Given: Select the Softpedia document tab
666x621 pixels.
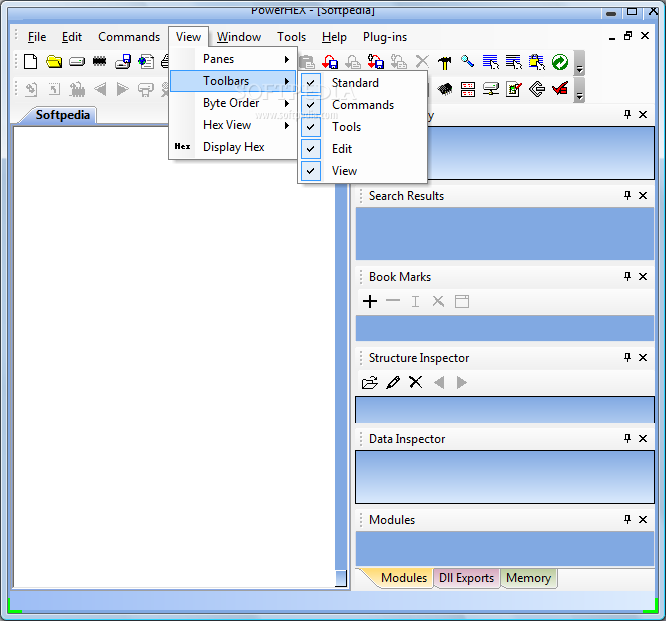Looking at the screenshot, I should (x=62, y=115).
